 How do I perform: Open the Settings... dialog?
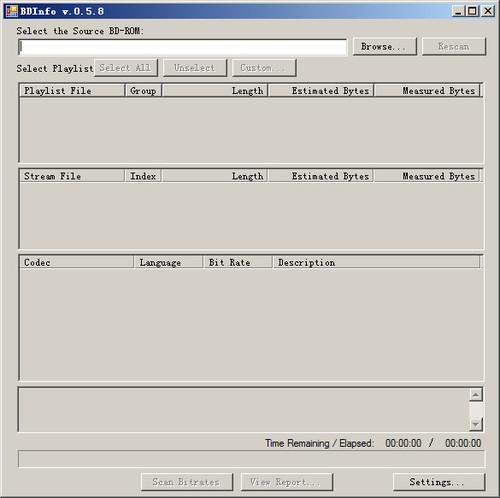pyautogui.click(x=439, y=482)
